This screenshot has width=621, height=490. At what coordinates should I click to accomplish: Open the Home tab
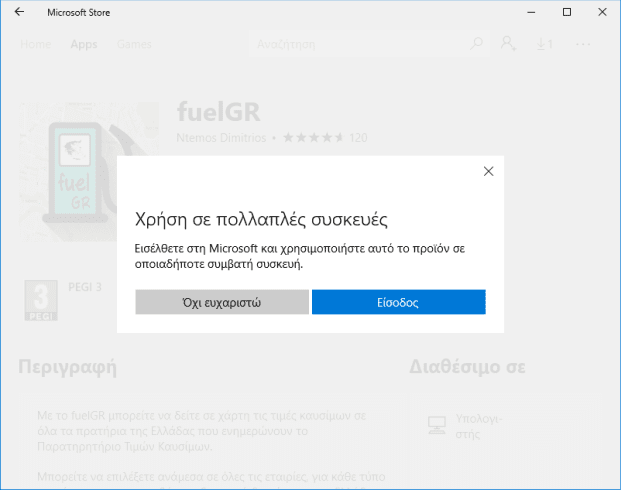tap(36, 44)
